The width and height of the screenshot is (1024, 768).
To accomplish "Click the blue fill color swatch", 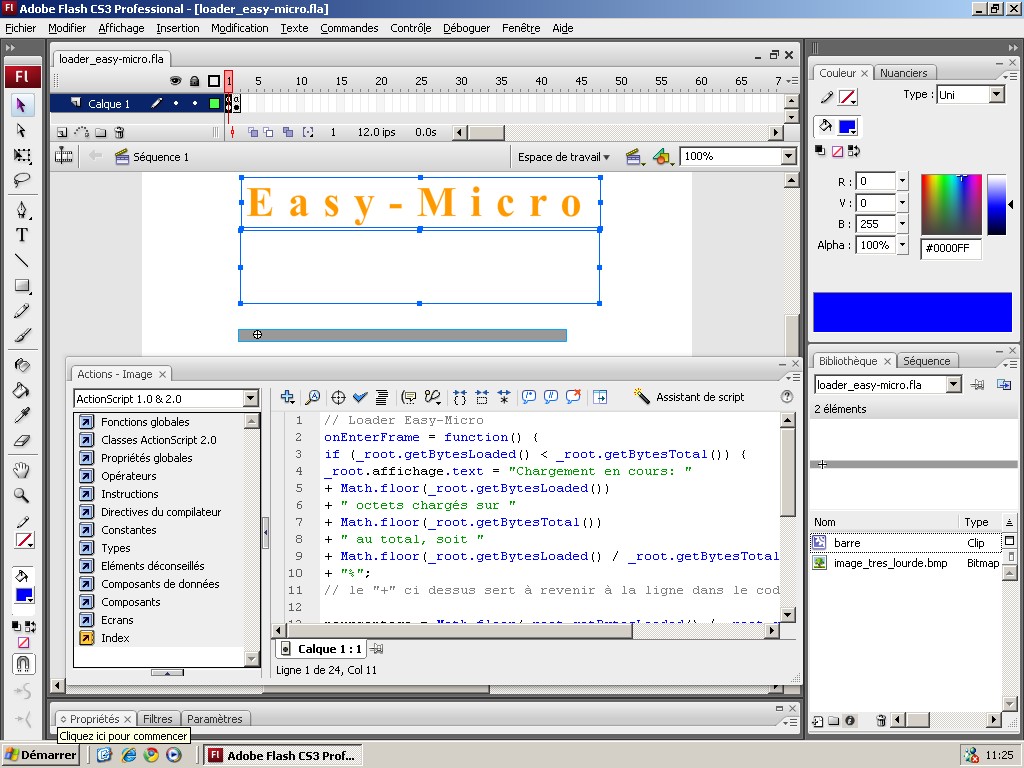I will tap(847, 127).
